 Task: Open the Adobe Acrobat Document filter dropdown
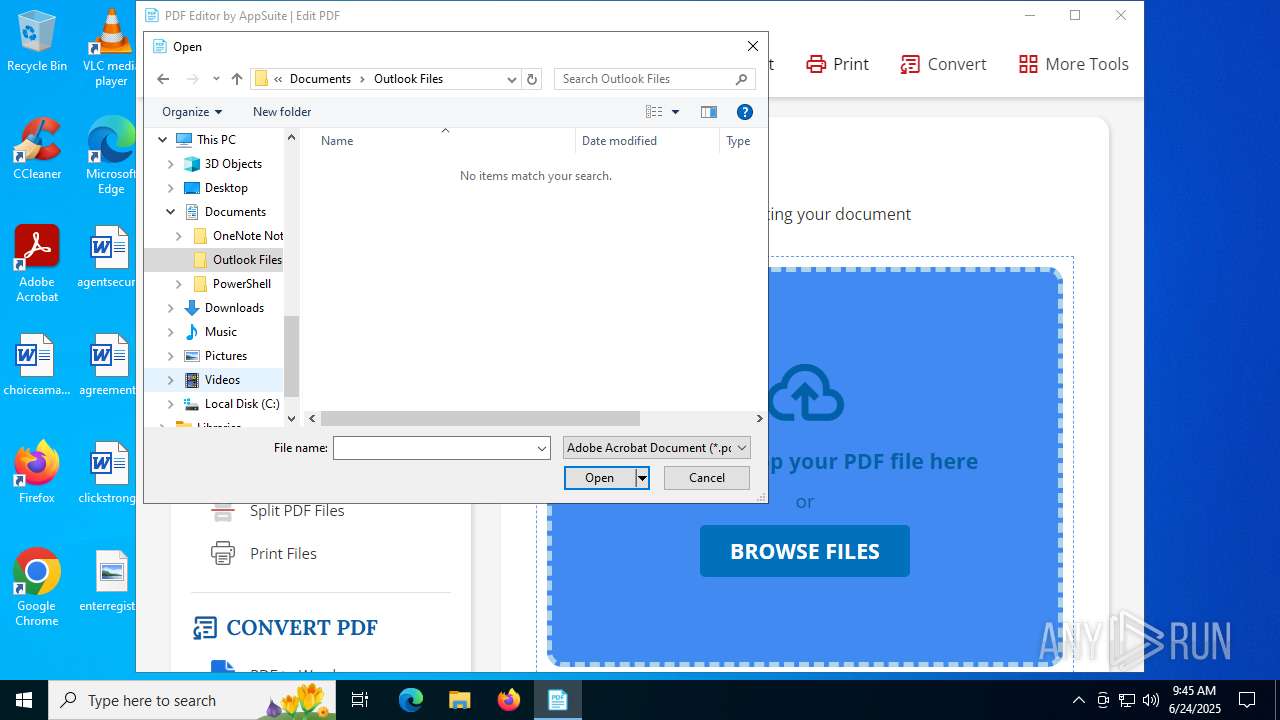pos(656,448)
